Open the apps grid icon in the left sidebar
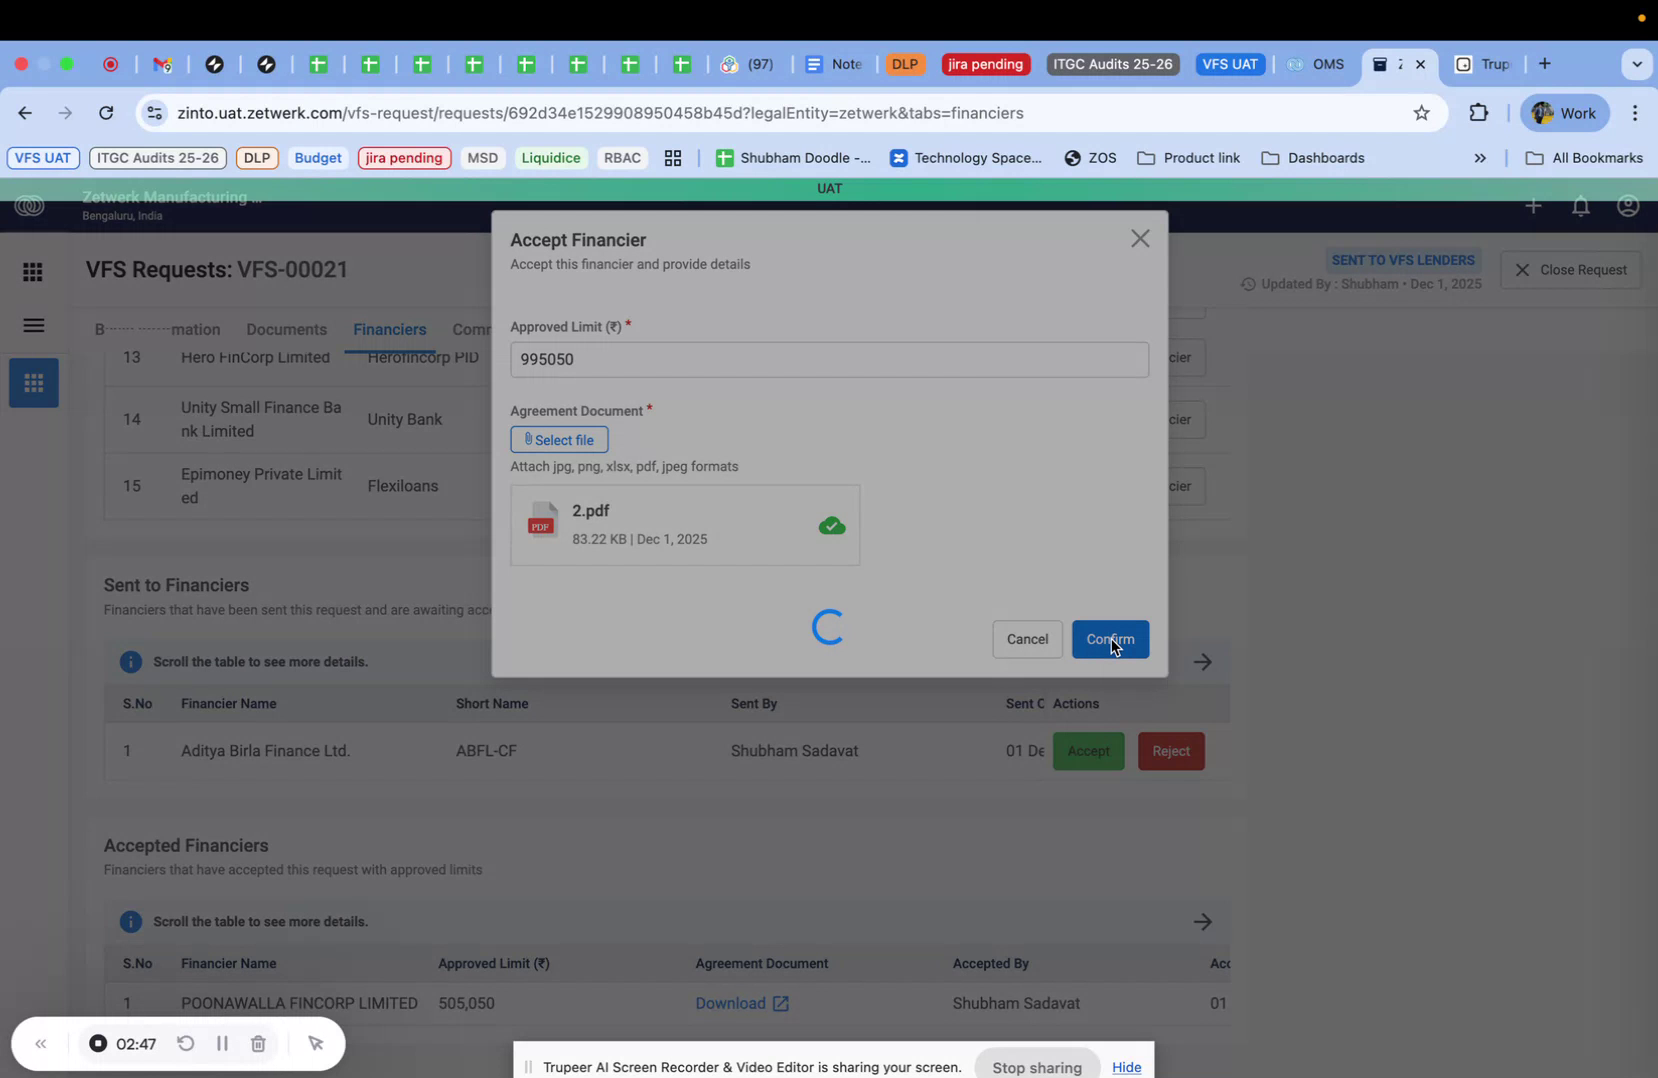This screenshot has height=1078, width=1658. click(x=33, y=272)
